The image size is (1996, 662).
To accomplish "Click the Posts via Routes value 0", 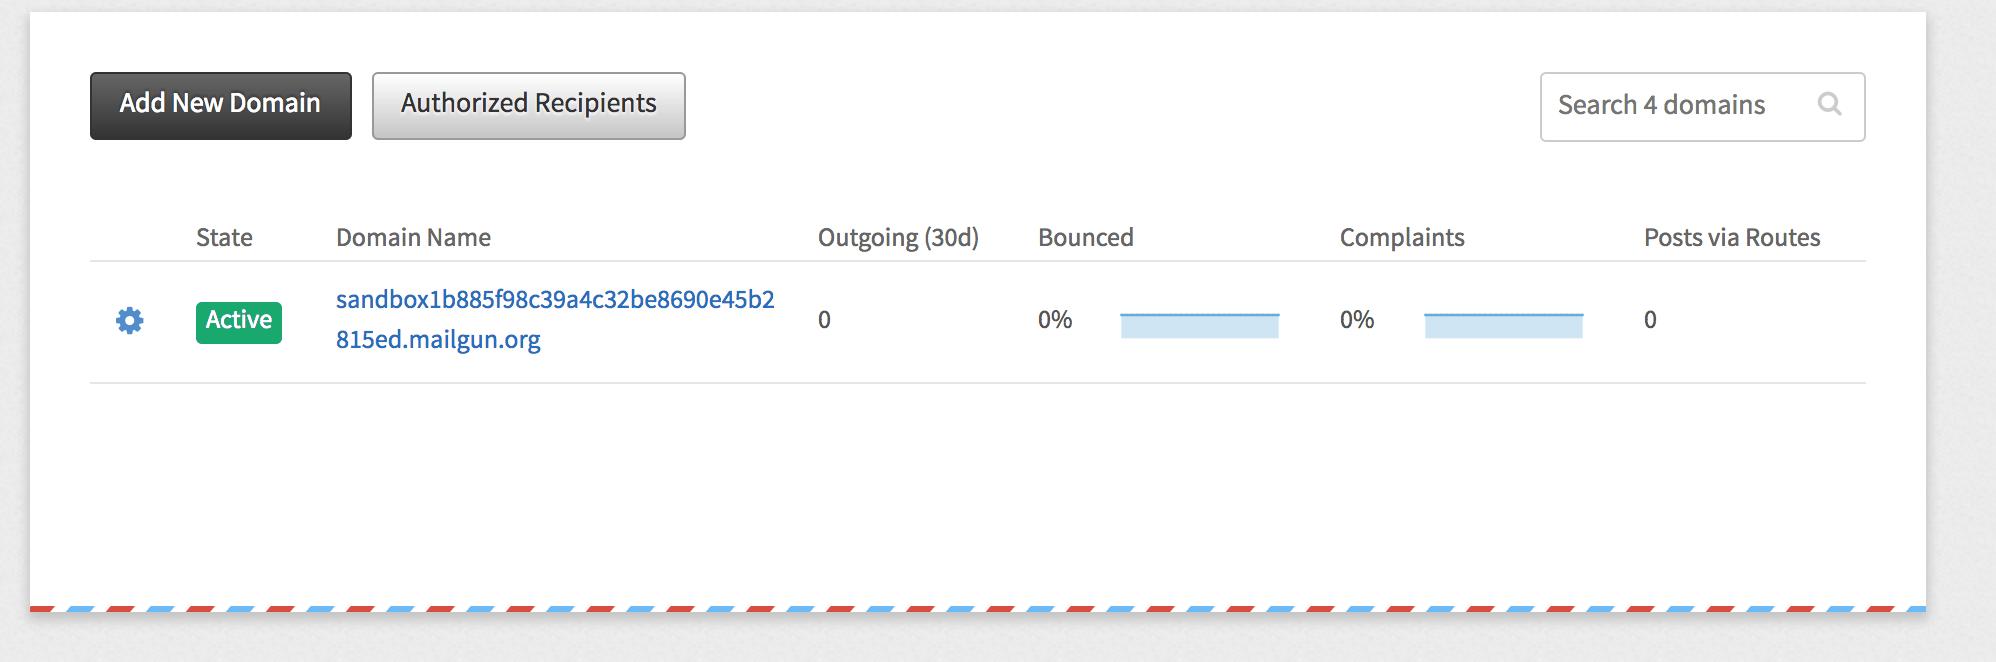I will click(x=1650, y=320).
